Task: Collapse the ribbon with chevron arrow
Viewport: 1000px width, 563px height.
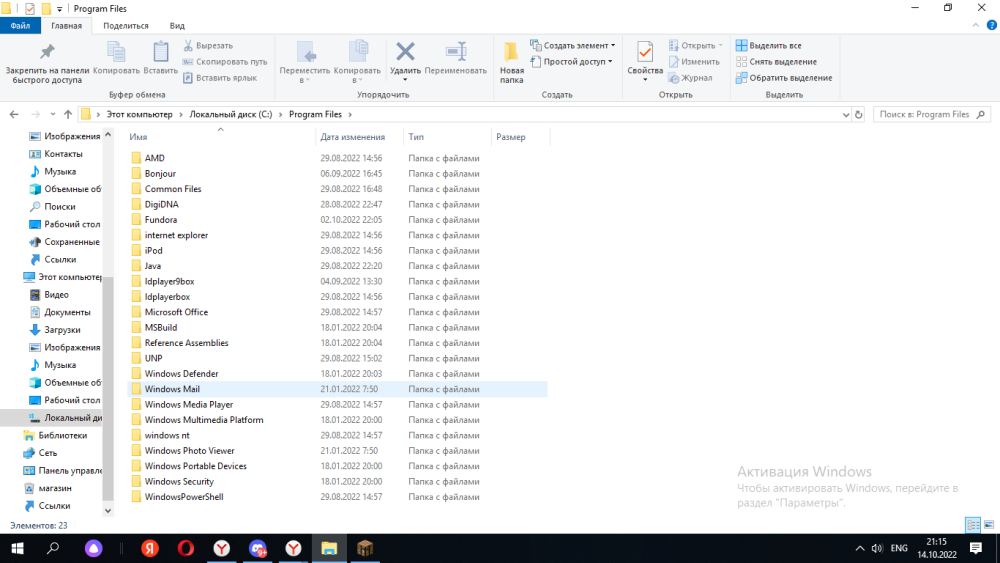Action: (x=975, y=26)
